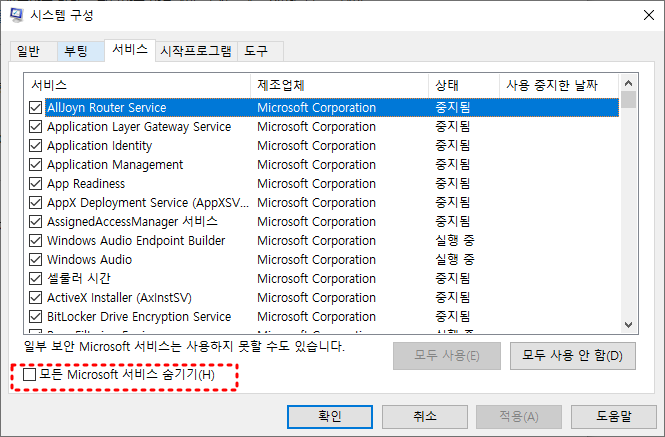Uncheck AppX Deployment Service checkbox
The image size is (665, 437).
point(36,202)
